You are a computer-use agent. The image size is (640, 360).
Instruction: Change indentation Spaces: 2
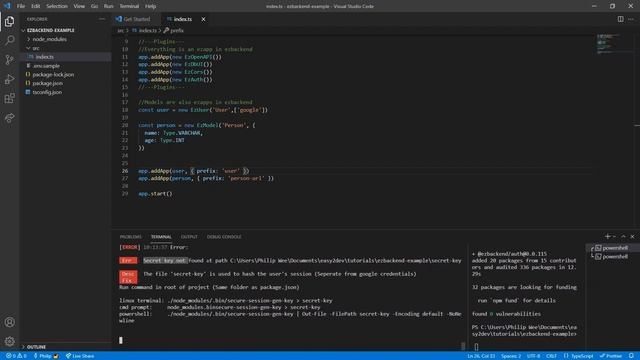coord(511,356)
